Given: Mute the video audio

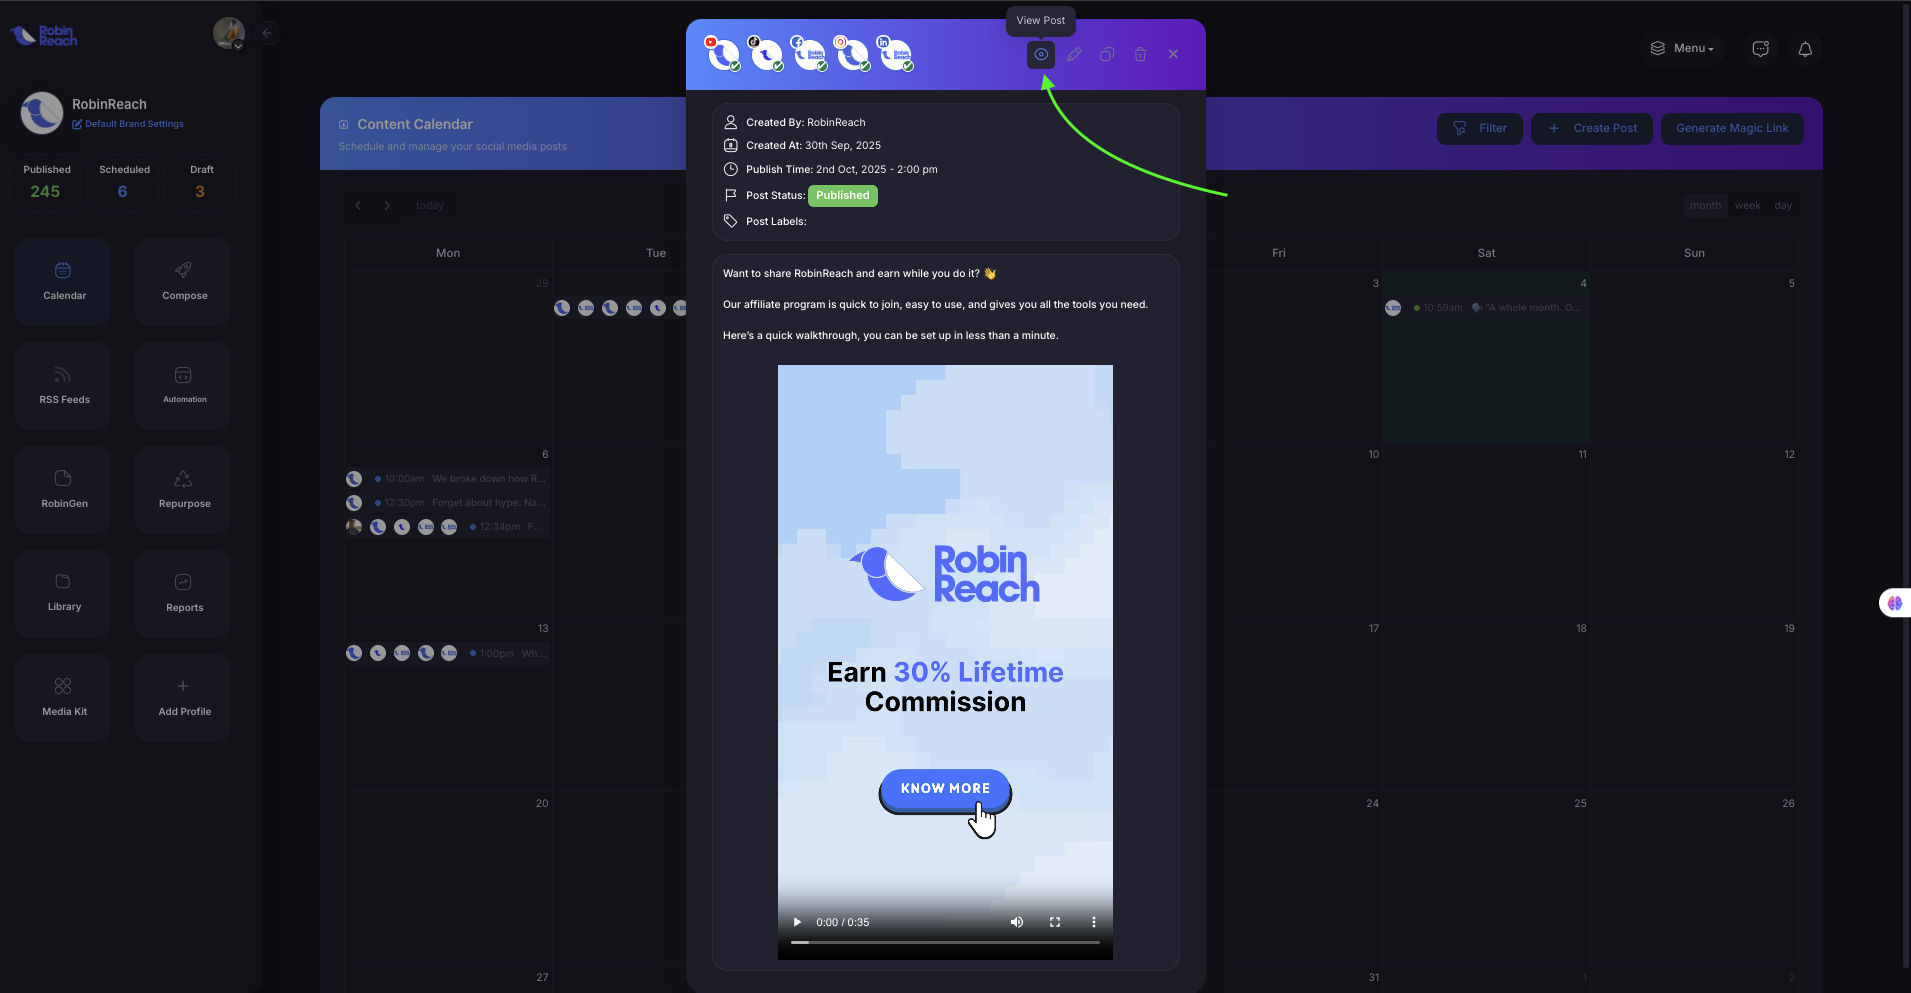Looking at the screenshot, I should (x=1017, y=922).
